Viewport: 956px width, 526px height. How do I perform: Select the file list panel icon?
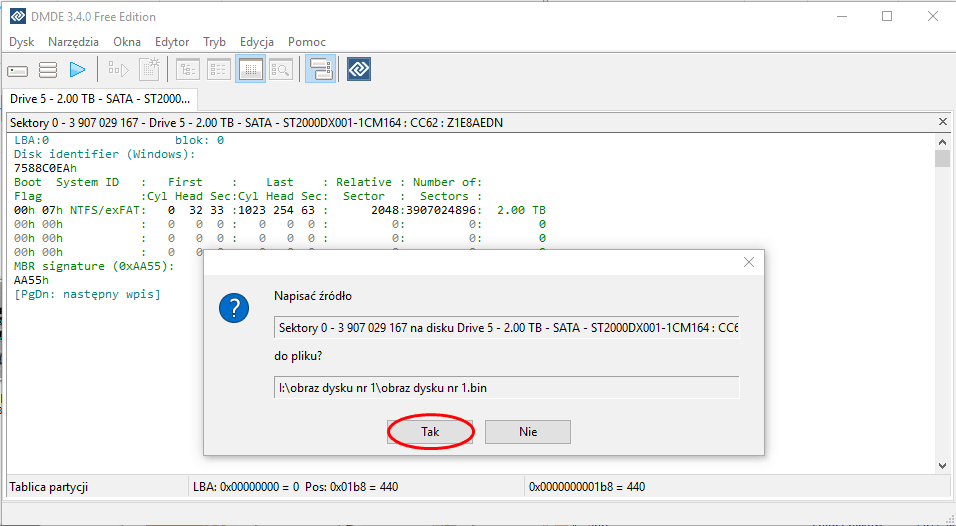[218, 70]
